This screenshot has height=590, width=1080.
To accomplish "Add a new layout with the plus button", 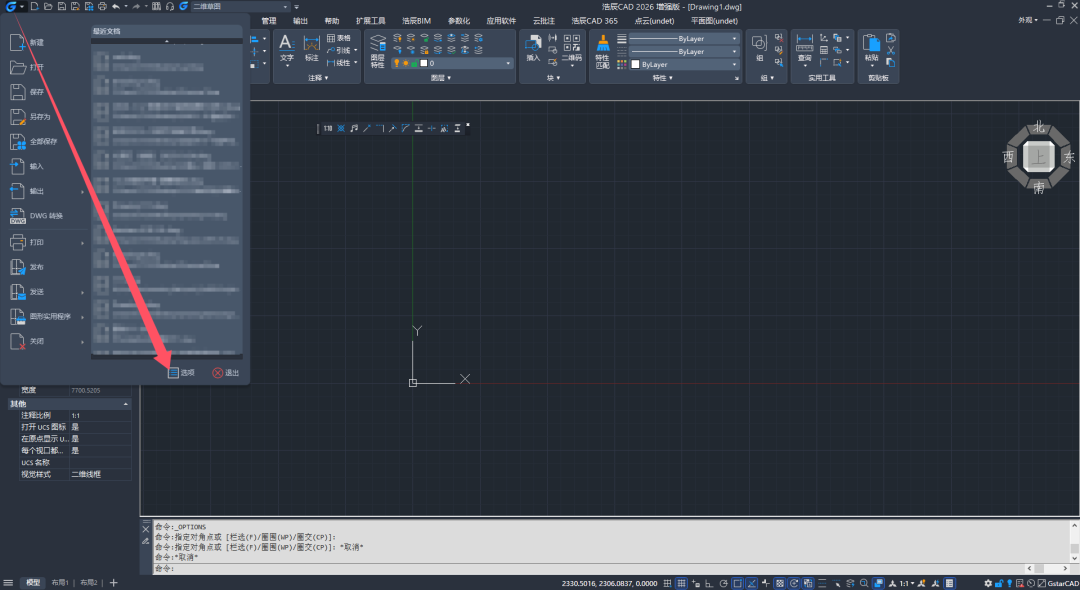I will 114,582.
